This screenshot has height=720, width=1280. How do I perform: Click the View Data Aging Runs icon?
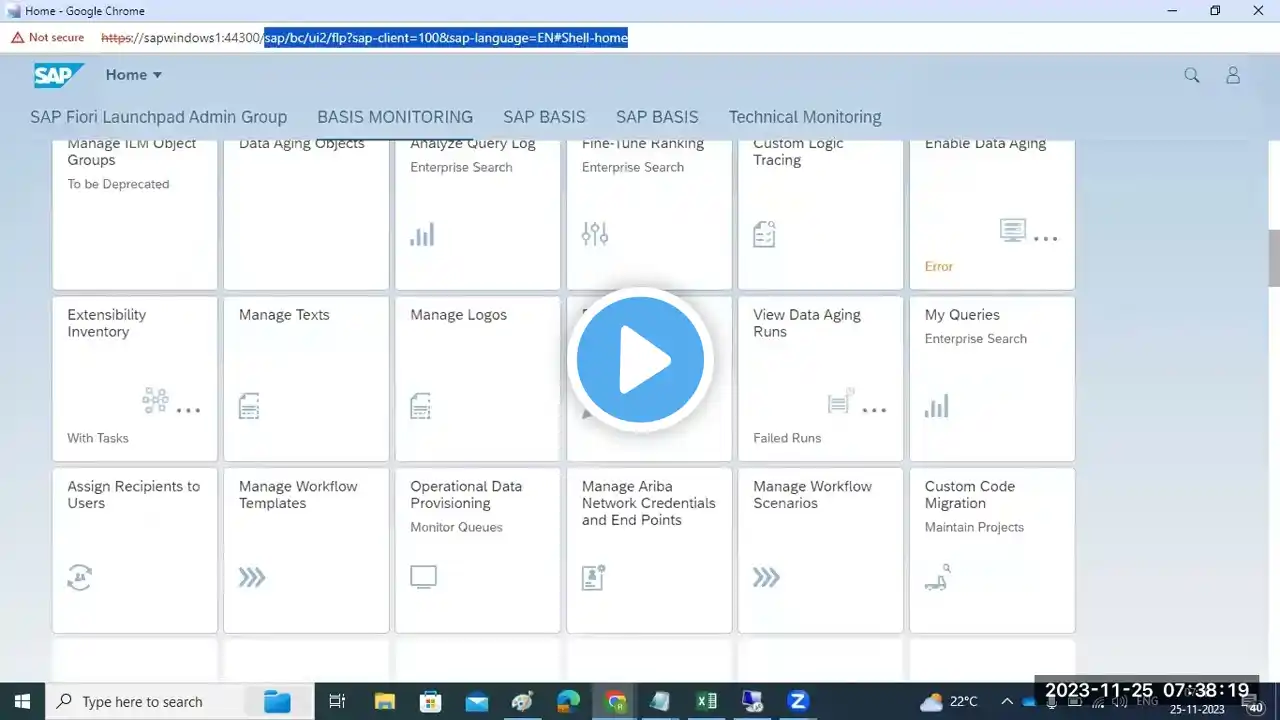(841, 402)
